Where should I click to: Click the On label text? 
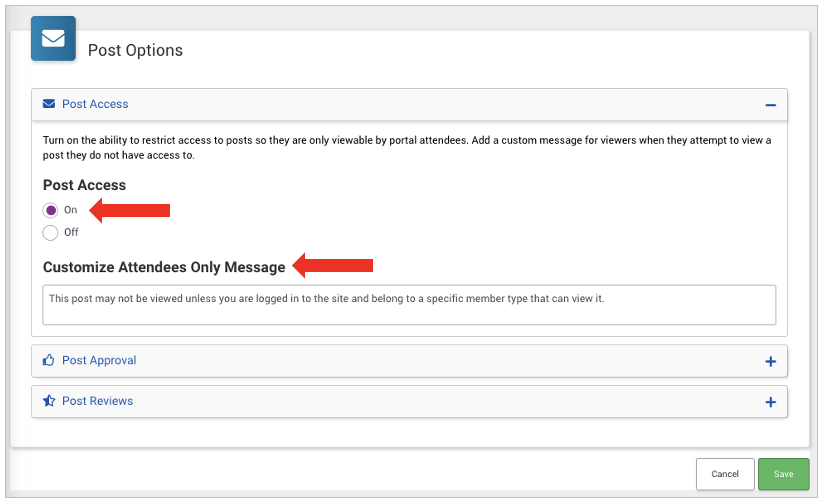point(71,210)
